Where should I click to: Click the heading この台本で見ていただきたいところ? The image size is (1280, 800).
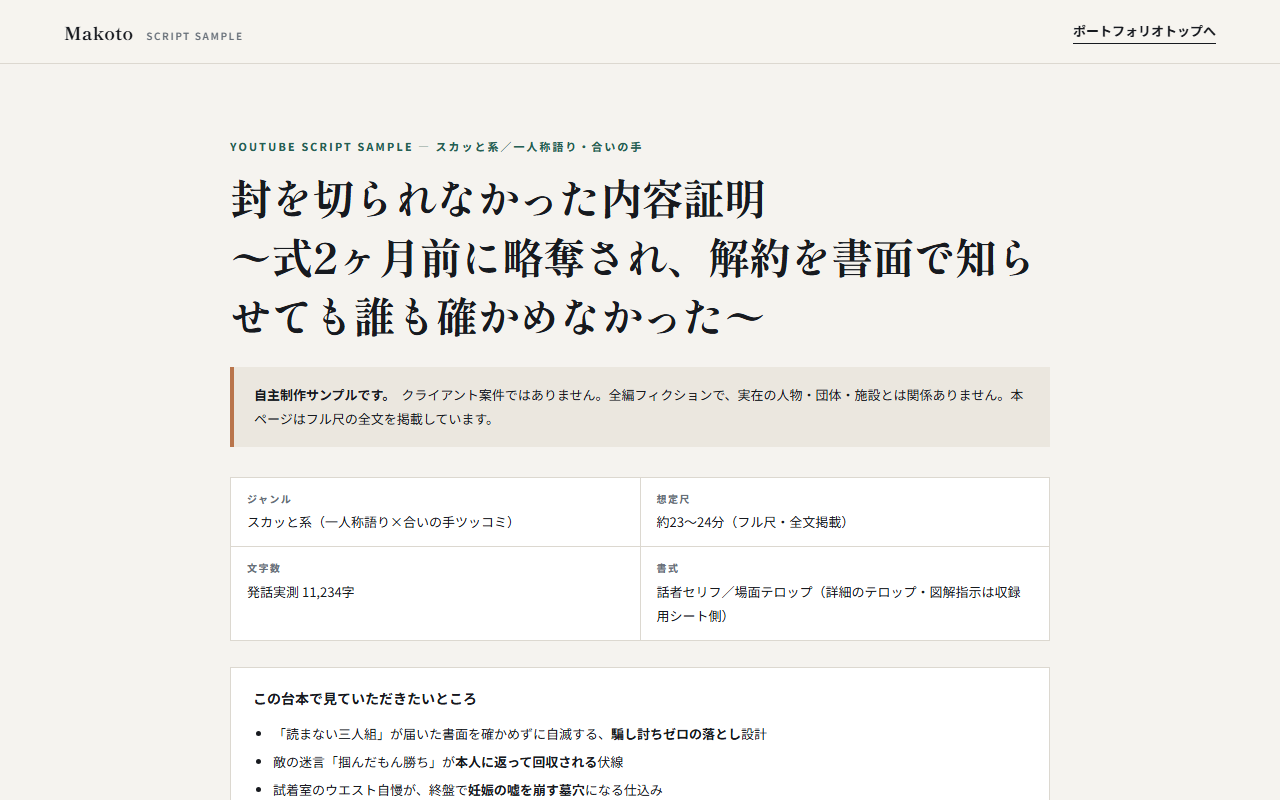click(365, 699)
